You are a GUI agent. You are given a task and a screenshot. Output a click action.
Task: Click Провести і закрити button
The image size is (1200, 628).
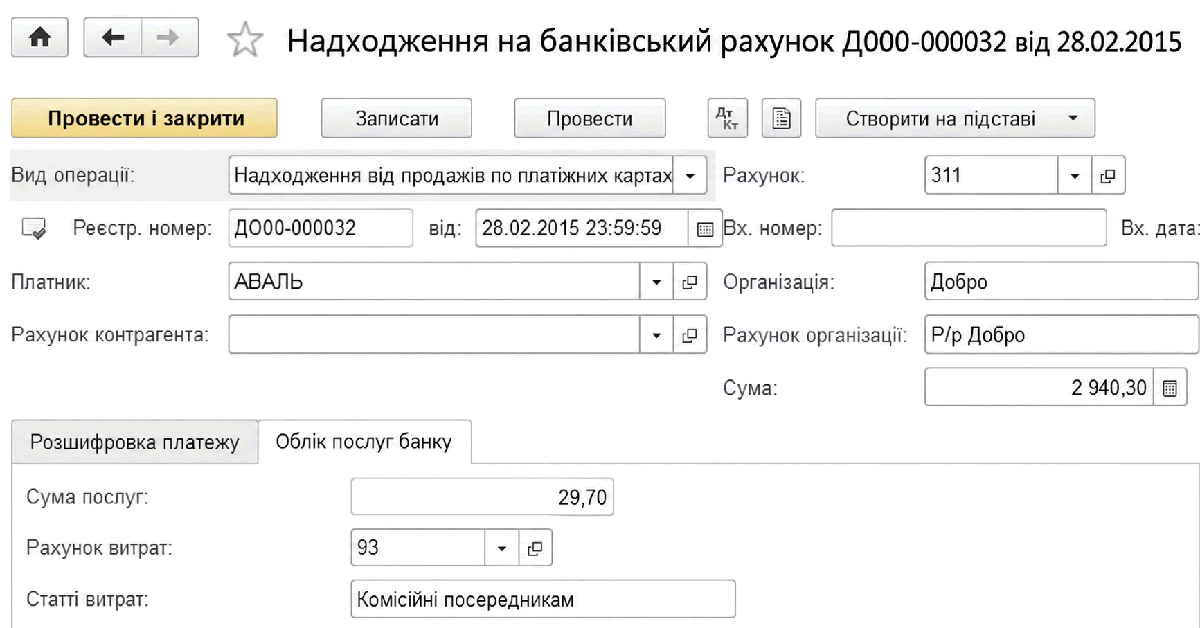coord(145,118)
